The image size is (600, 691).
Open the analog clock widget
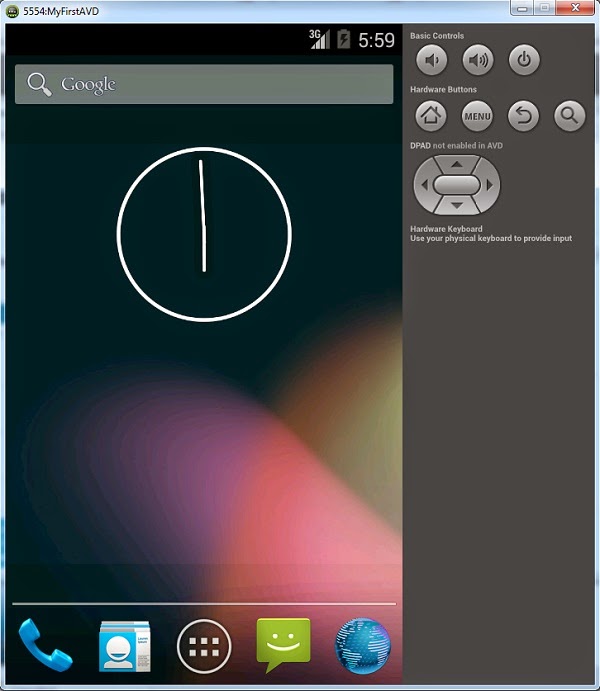click(204, 234)
